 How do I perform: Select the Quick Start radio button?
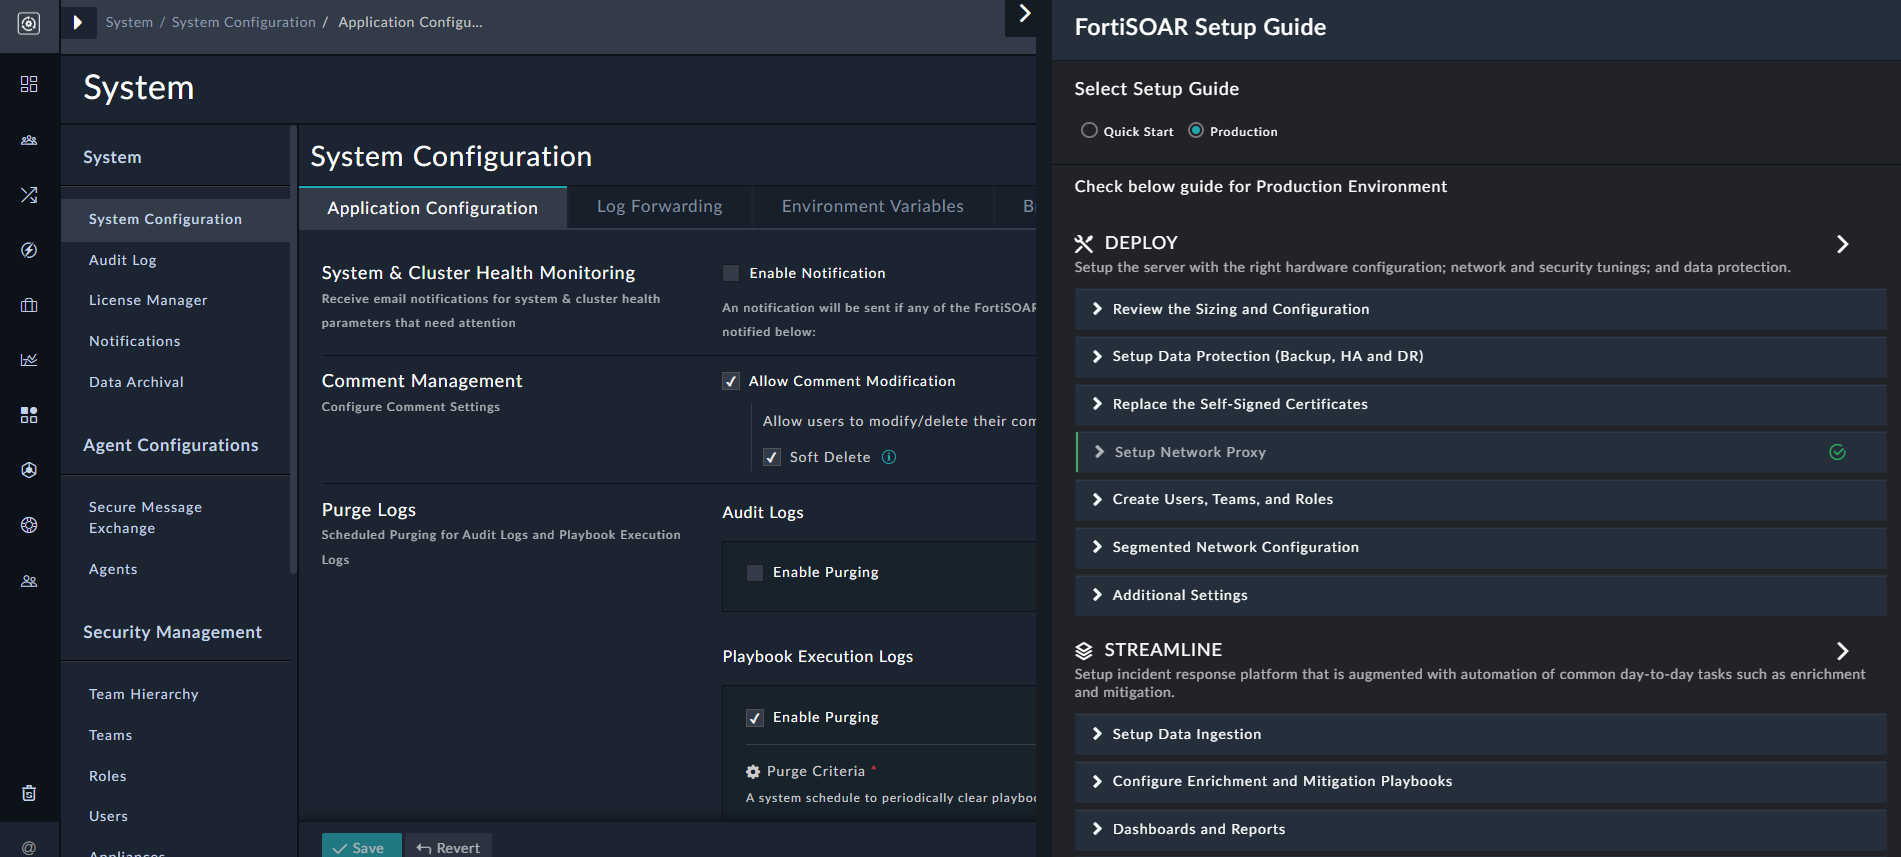(x=1089, y=130)
